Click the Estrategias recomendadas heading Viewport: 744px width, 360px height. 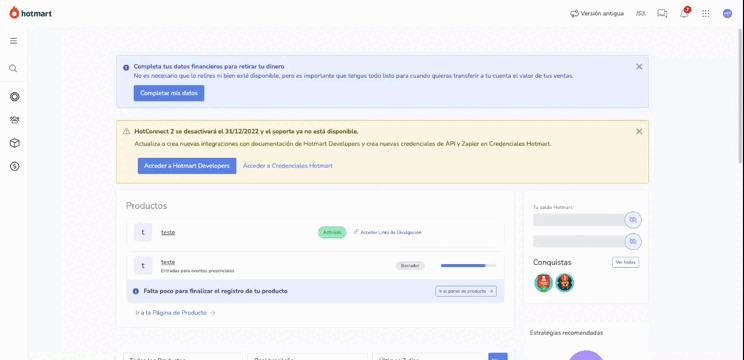[567, 333]
